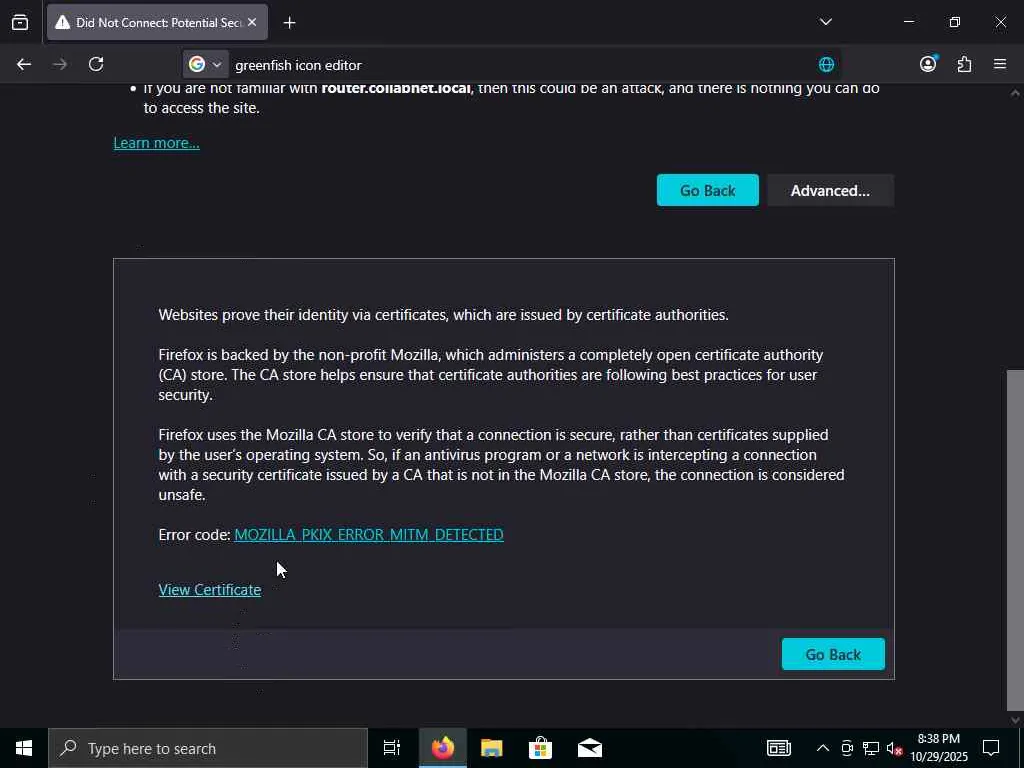1024x768 pixels.
Task: Click the bold router.collabnet.local text
Action: [396, 88]
